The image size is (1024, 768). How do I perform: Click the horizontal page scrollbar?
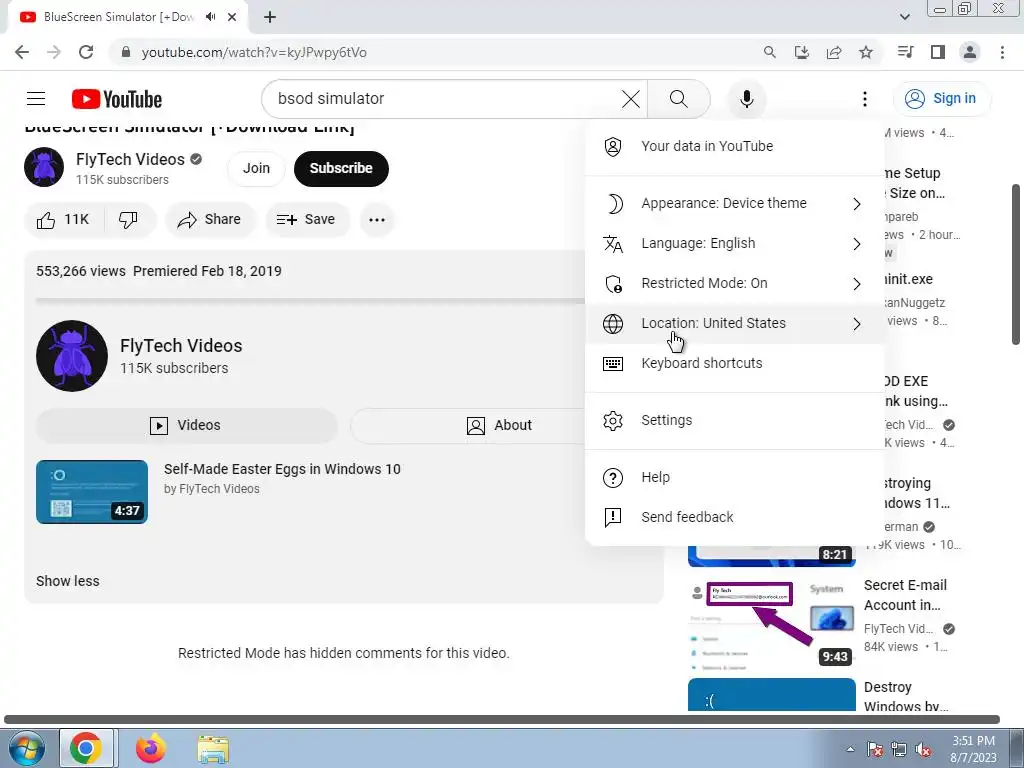(x=502, y=720)
